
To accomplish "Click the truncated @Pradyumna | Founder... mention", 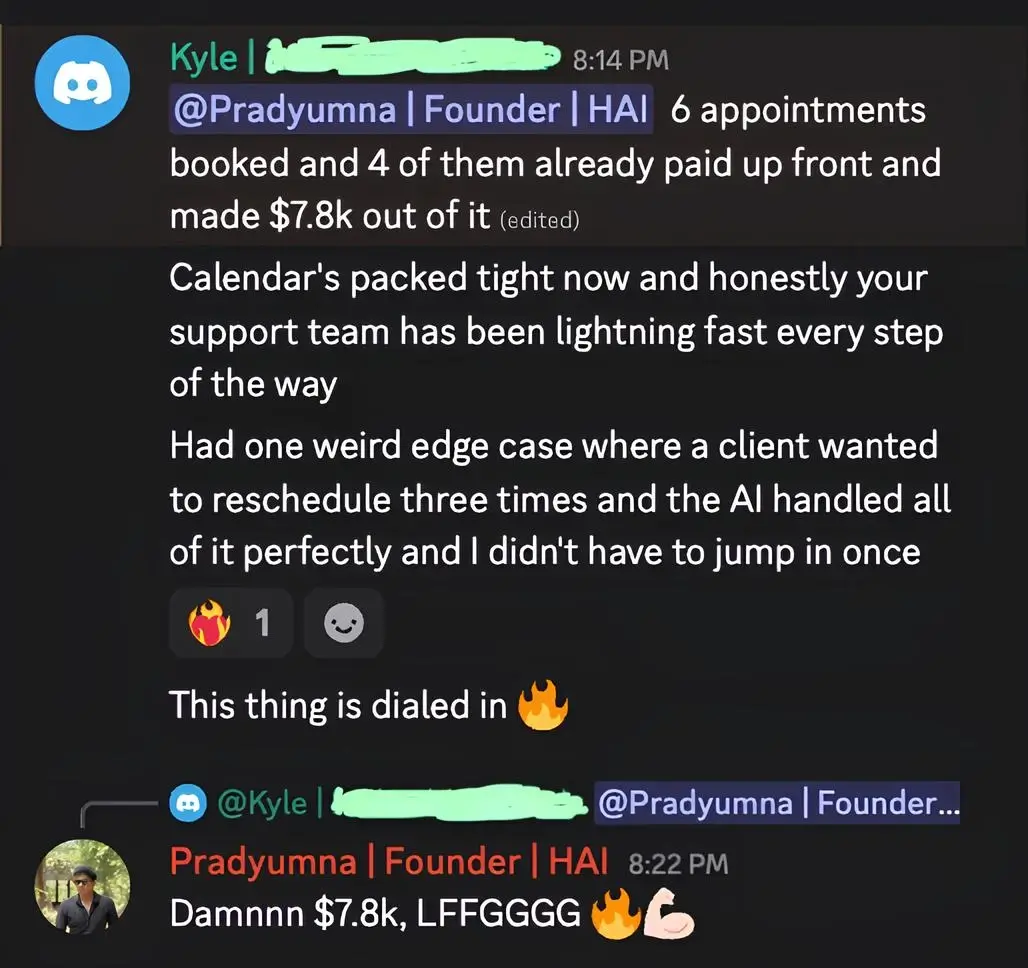I will (x=778, y=803).
